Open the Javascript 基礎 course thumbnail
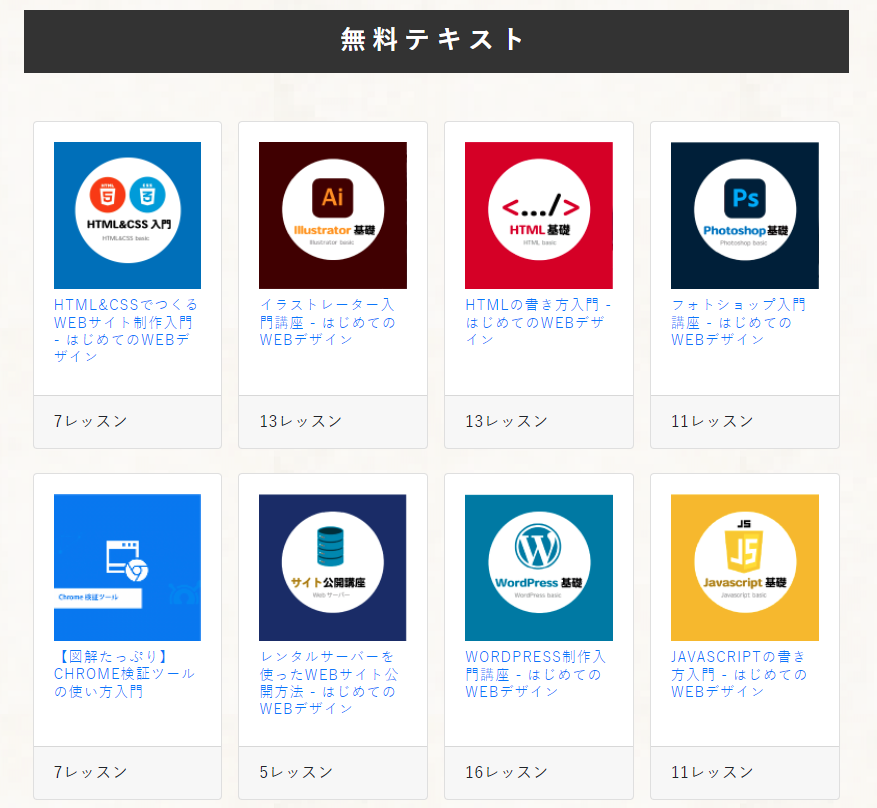The height and width of the screenshot is (808, 877). (744, 567)
